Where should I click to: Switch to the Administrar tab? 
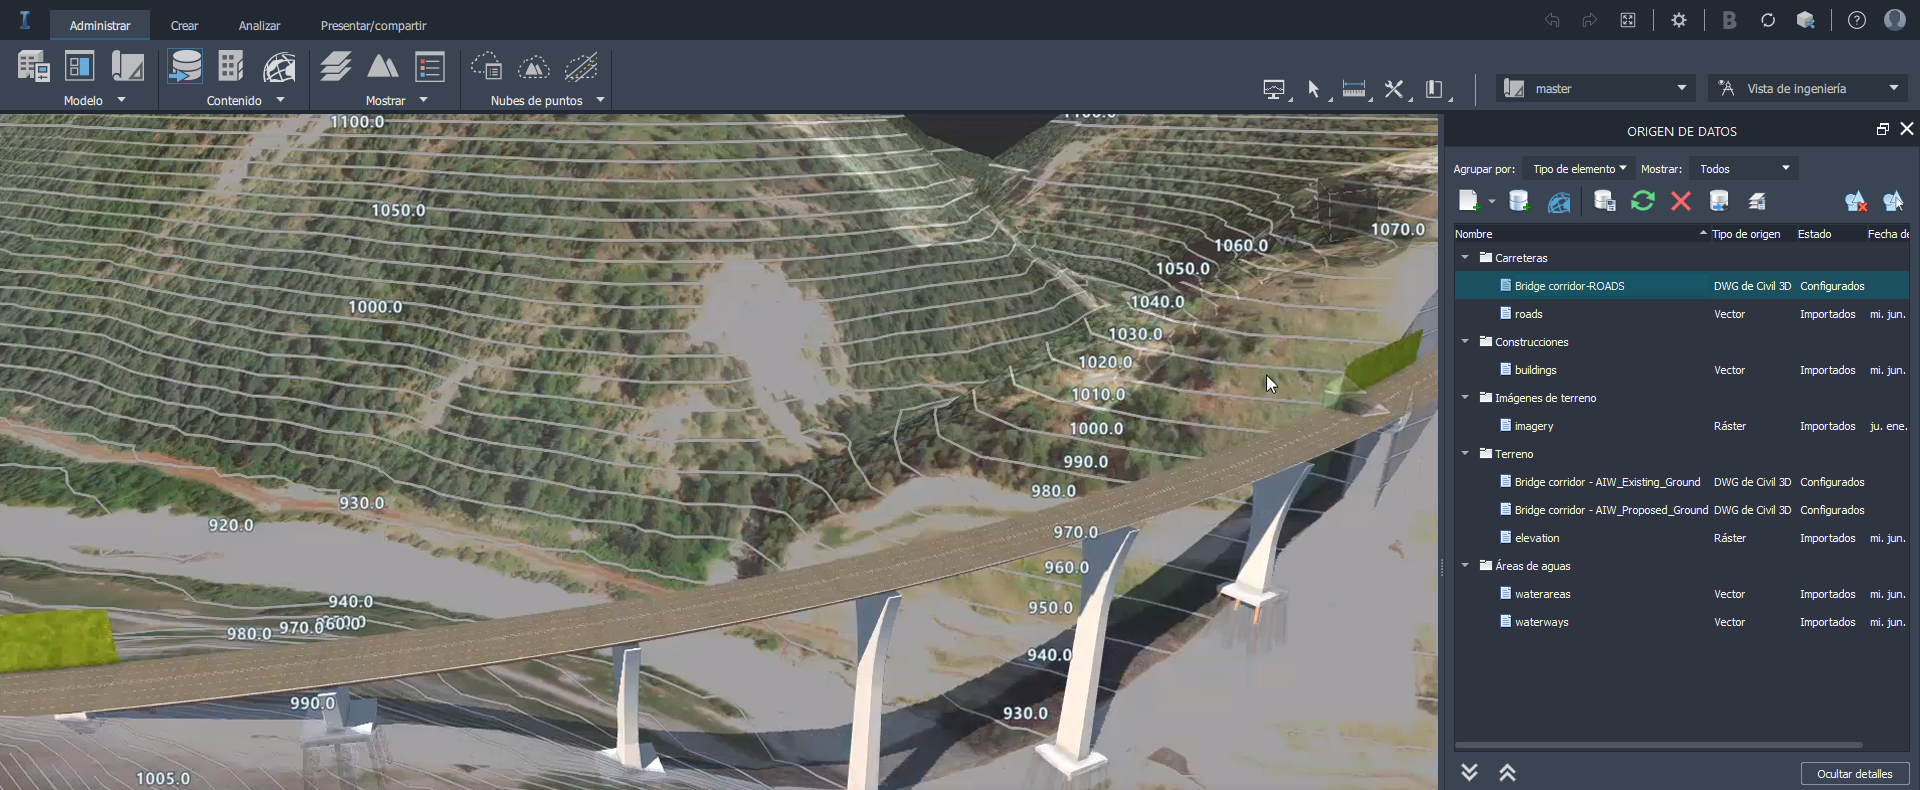click(x=100, y=25)
